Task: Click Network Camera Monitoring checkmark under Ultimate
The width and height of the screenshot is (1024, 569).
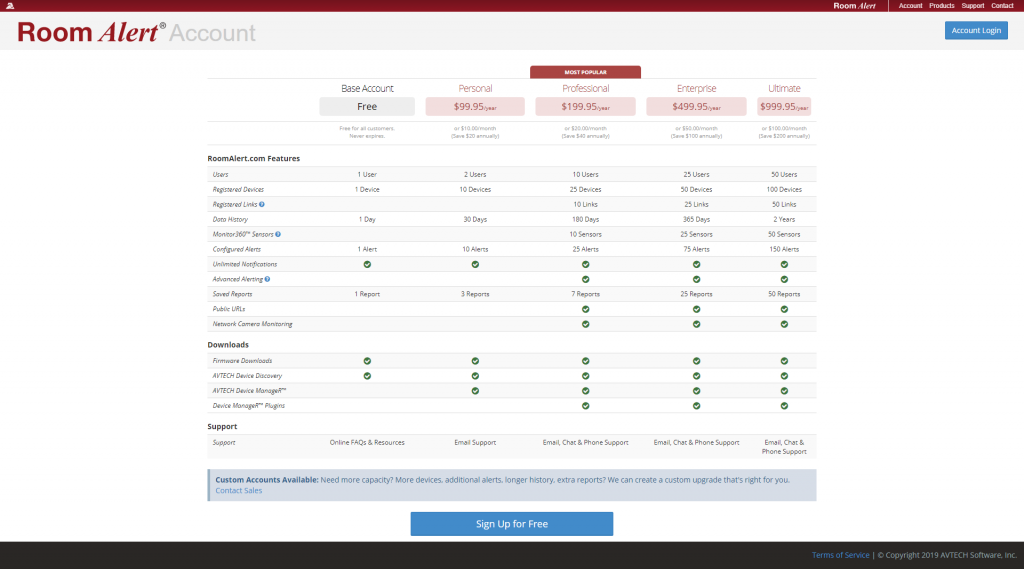Action: 784,324
